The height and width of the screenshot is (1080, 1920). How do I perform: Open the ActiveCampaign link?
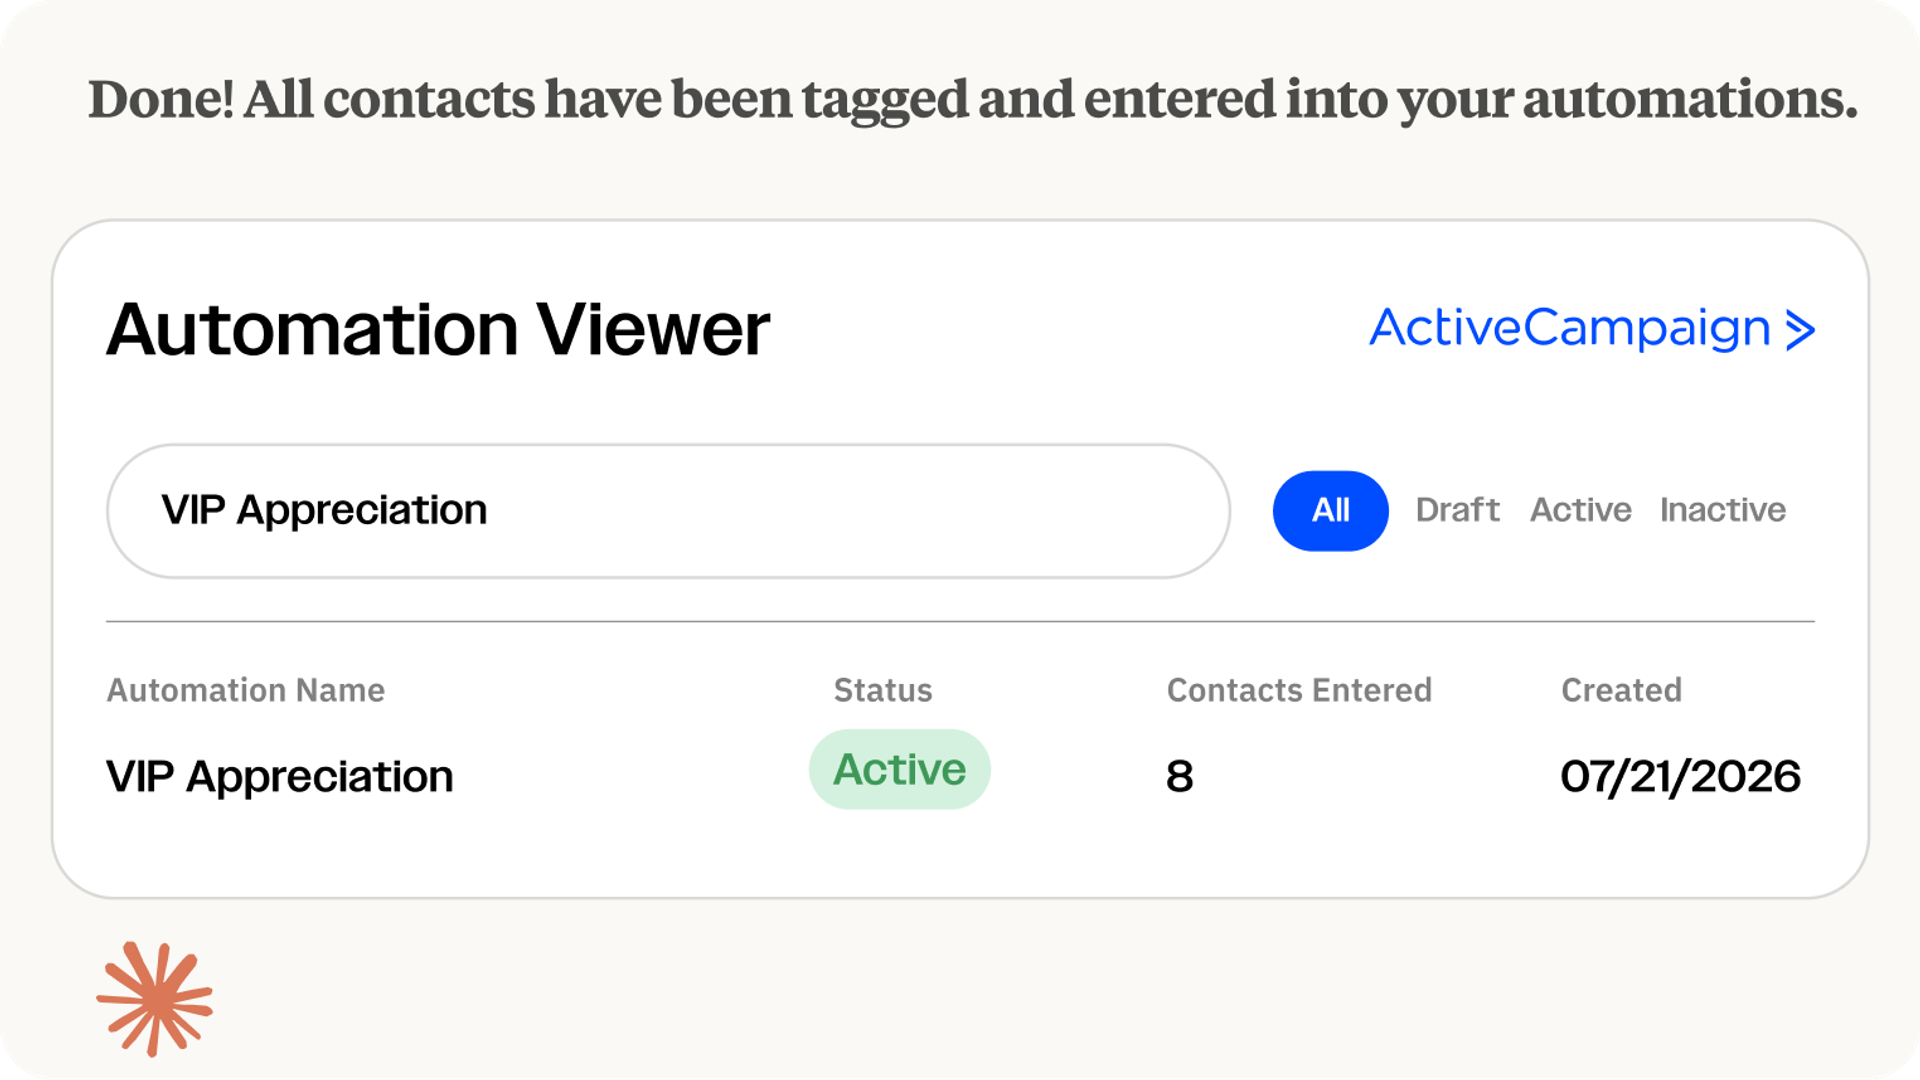point(1592,329)
